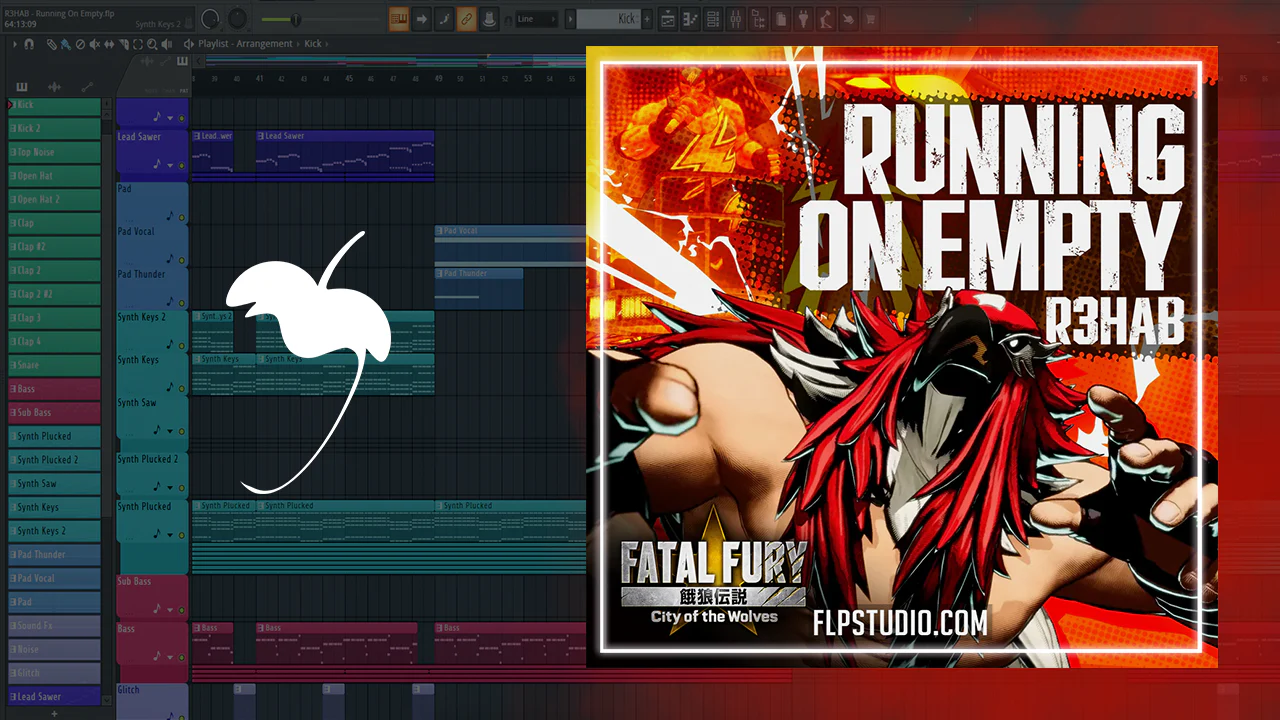Screen dimensions: 1280x720
Task: Open the Channel Rack view
Action: click(713, 18)
